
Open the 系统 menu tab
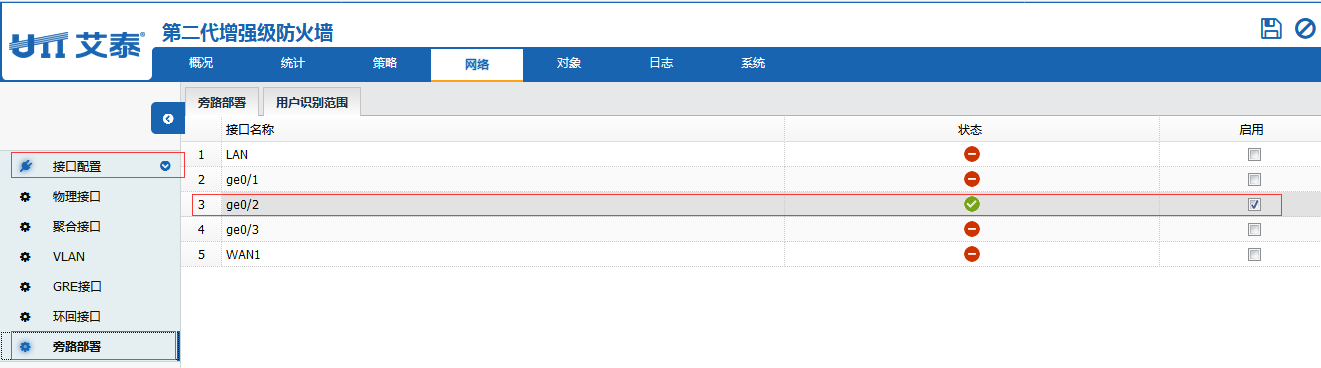(753, 63)
